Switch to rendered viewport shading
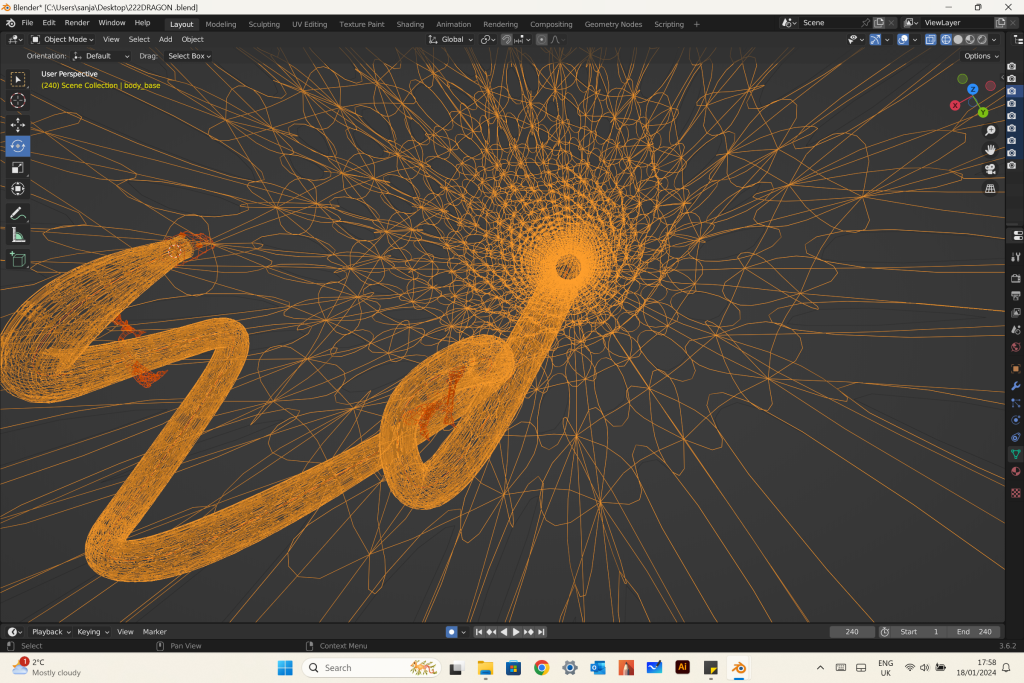This screenshot has width=1024, height=683. pos(982,40)
